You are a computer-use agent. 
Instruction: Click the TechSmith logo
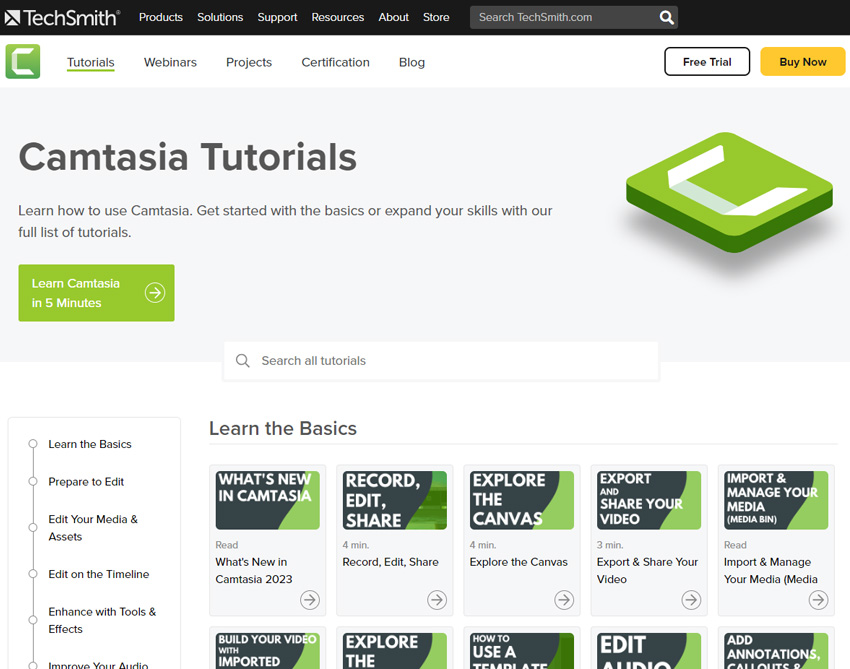62,18
